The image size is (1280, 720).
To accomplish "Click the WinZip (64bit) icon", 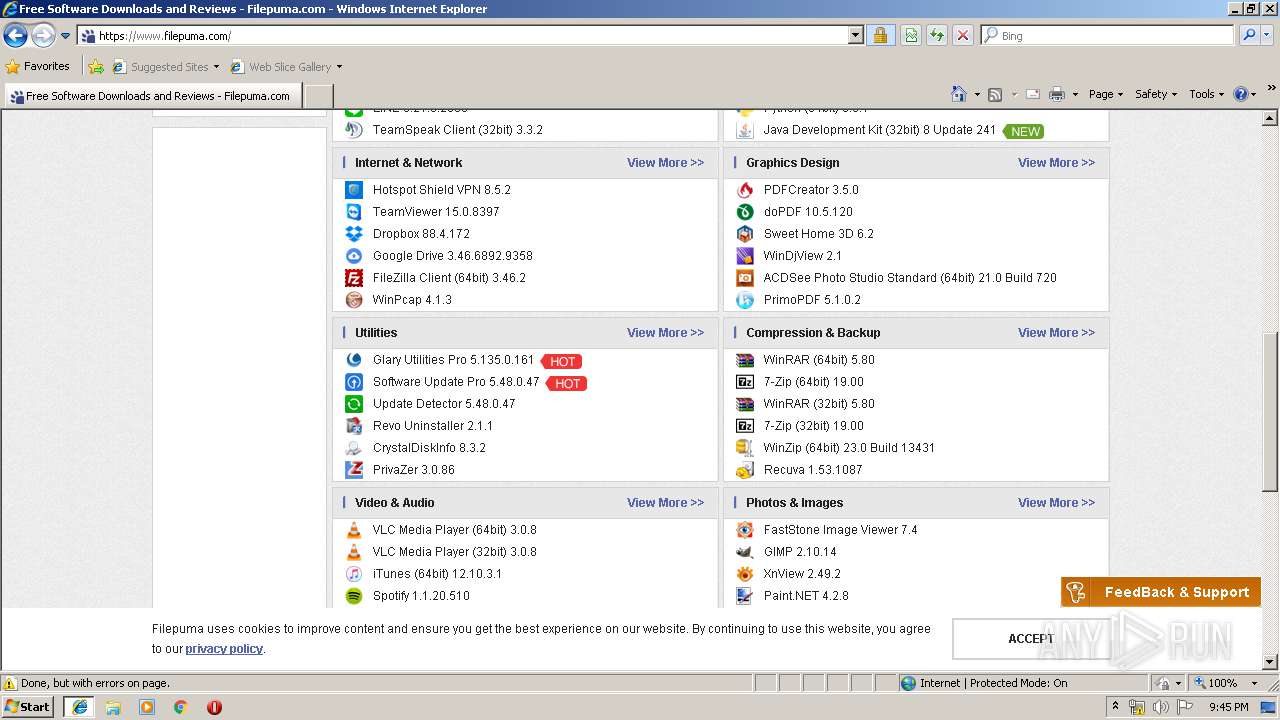I will pos(745,448).
